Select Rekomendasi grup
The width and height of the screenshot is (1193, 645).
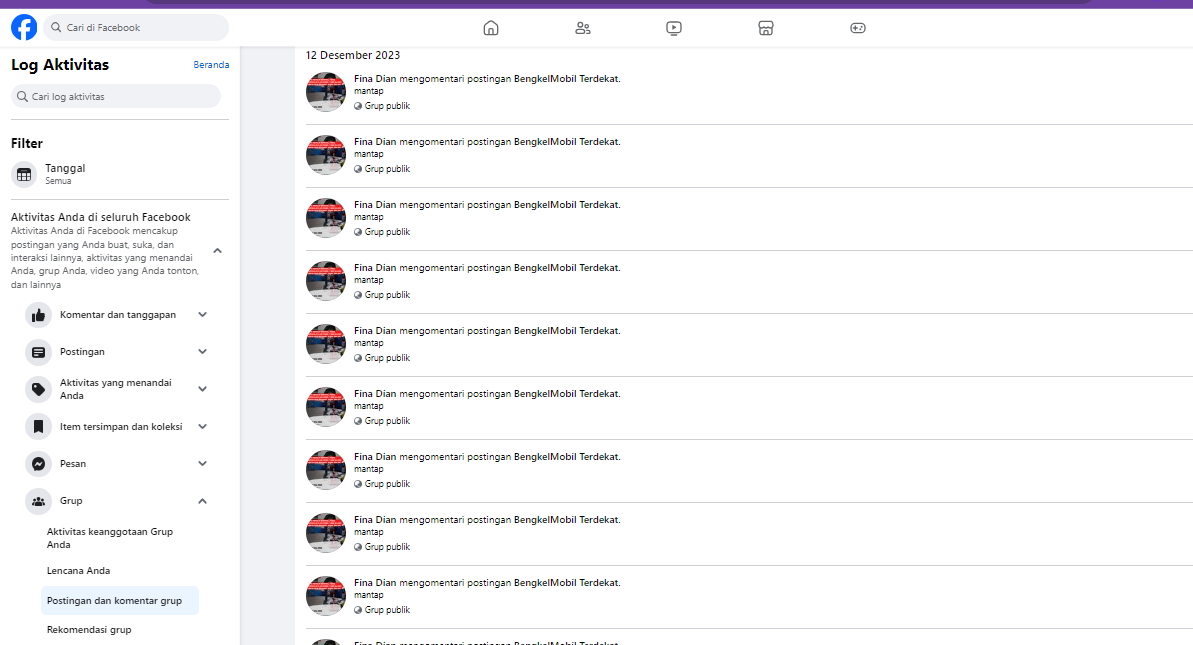coord(119,630)
